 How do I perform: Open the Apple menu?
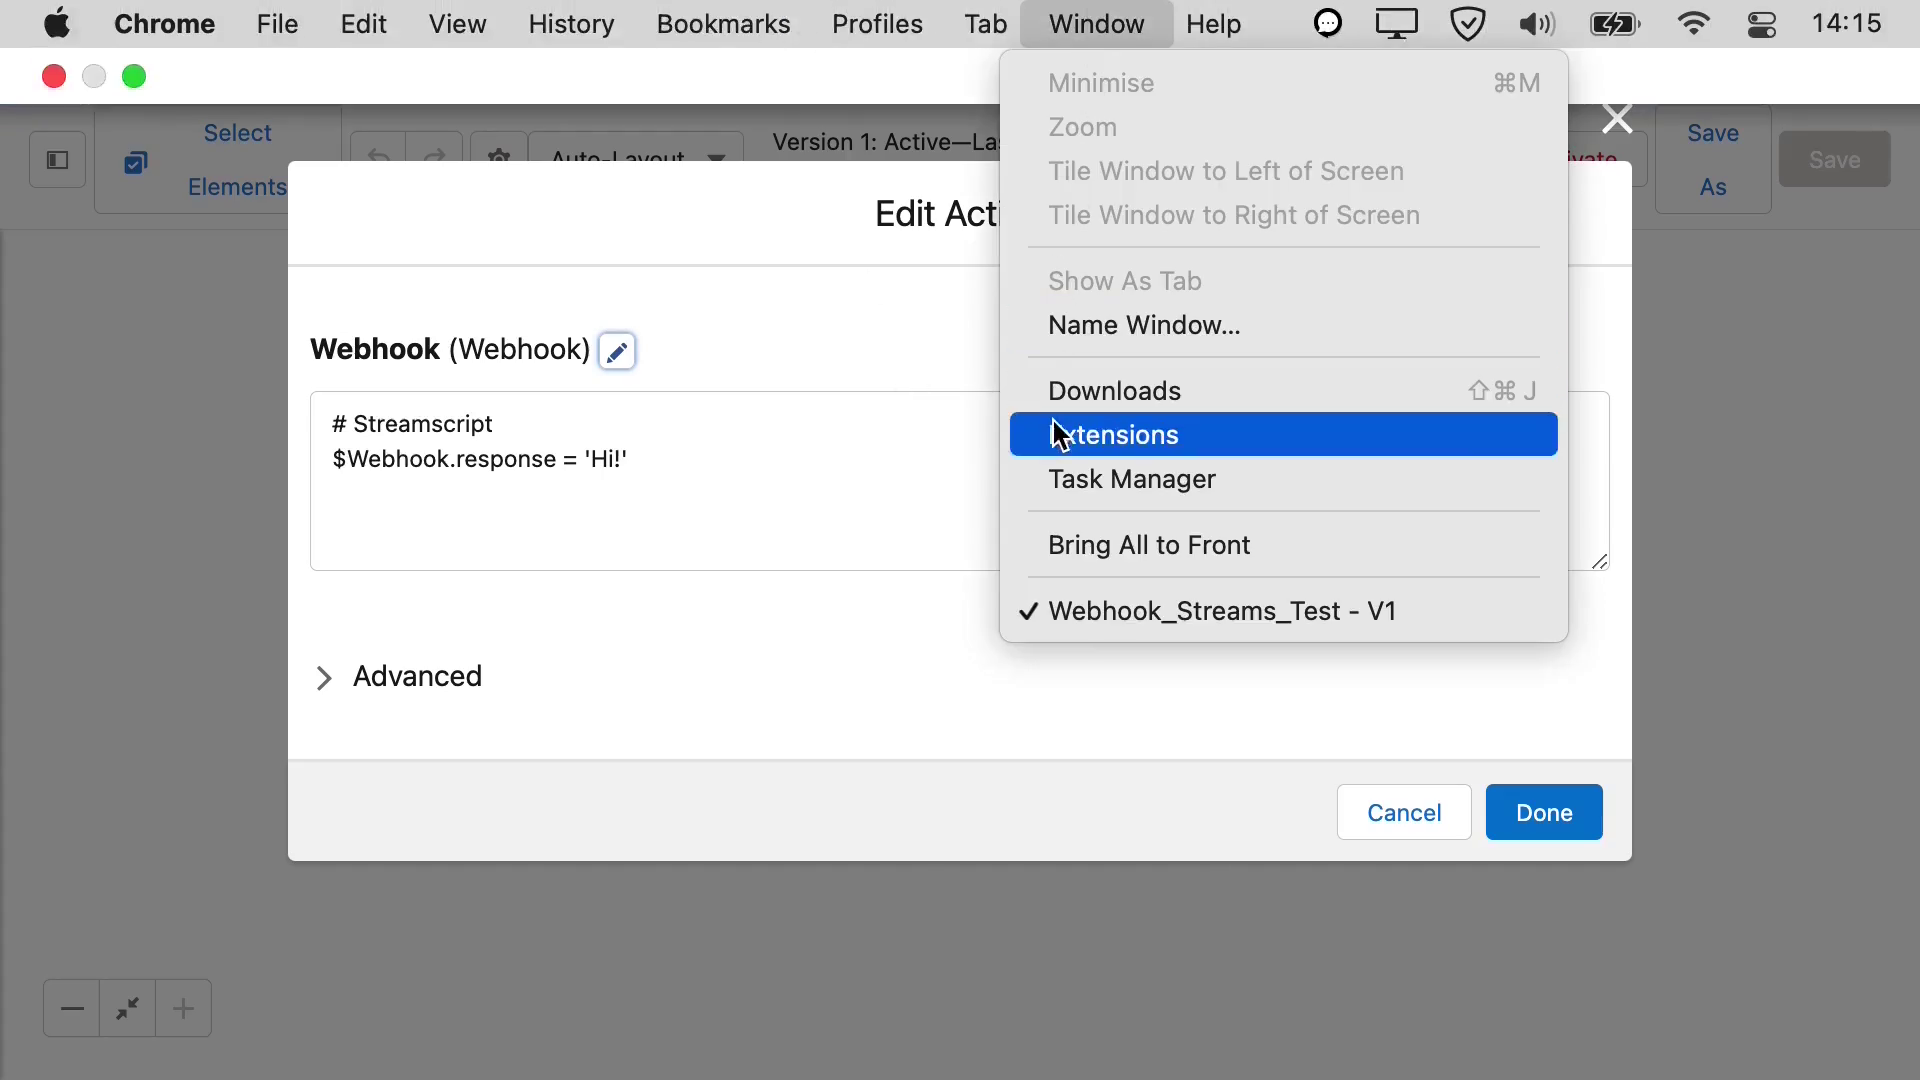pyautogui.click(x=57, y=23)
